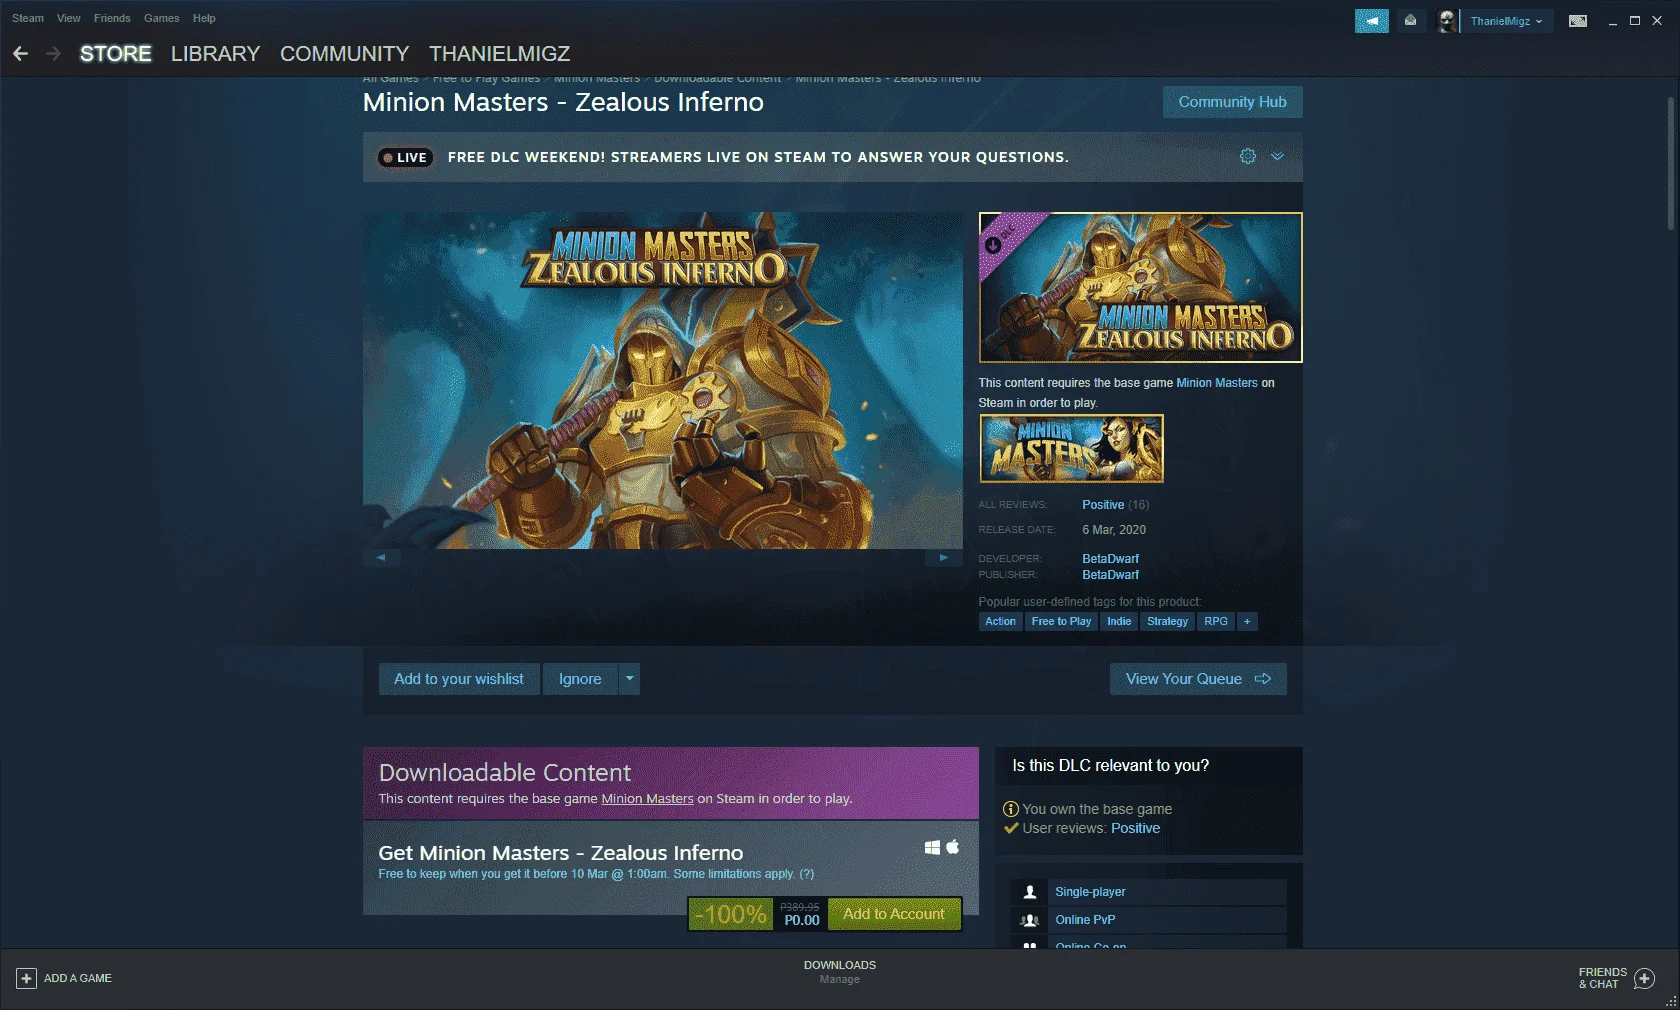Screen dimensions: 1680x1010
Task: Open broadcast settings gear icon
Action: [1247, 156]
